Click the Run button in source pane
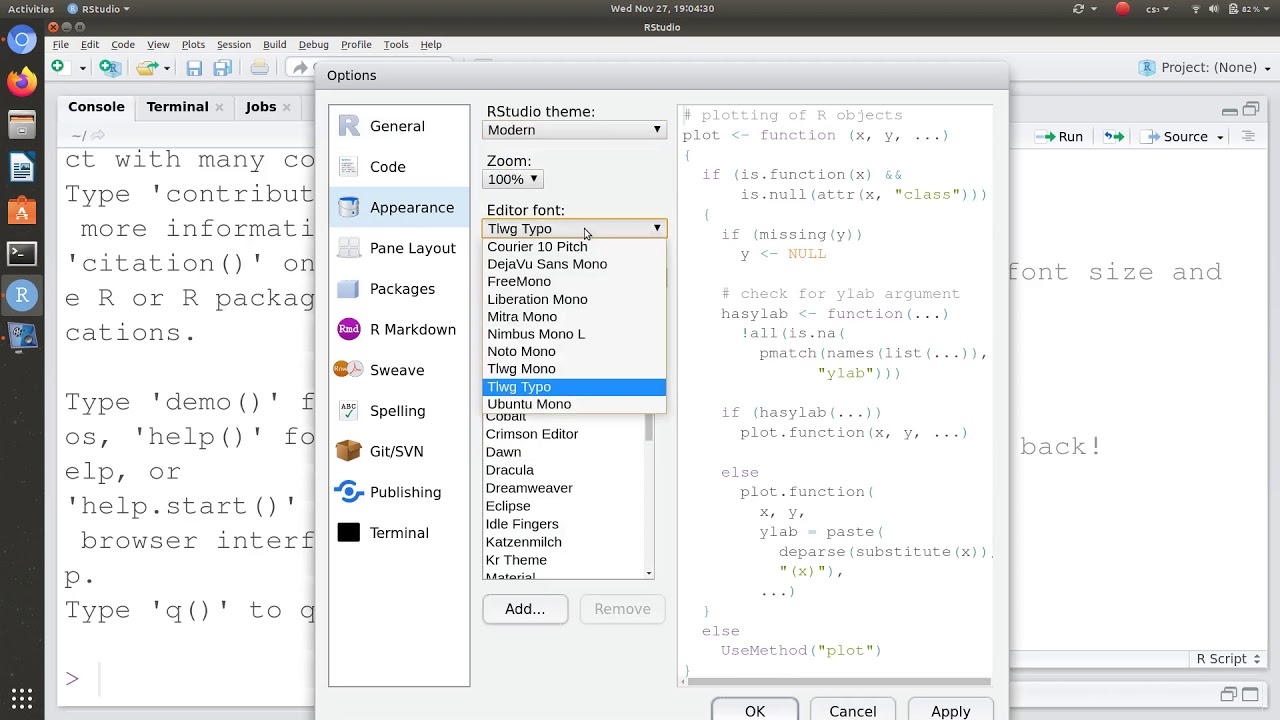This screenshot has height=720, width=1280. [x=1059, y=136]
